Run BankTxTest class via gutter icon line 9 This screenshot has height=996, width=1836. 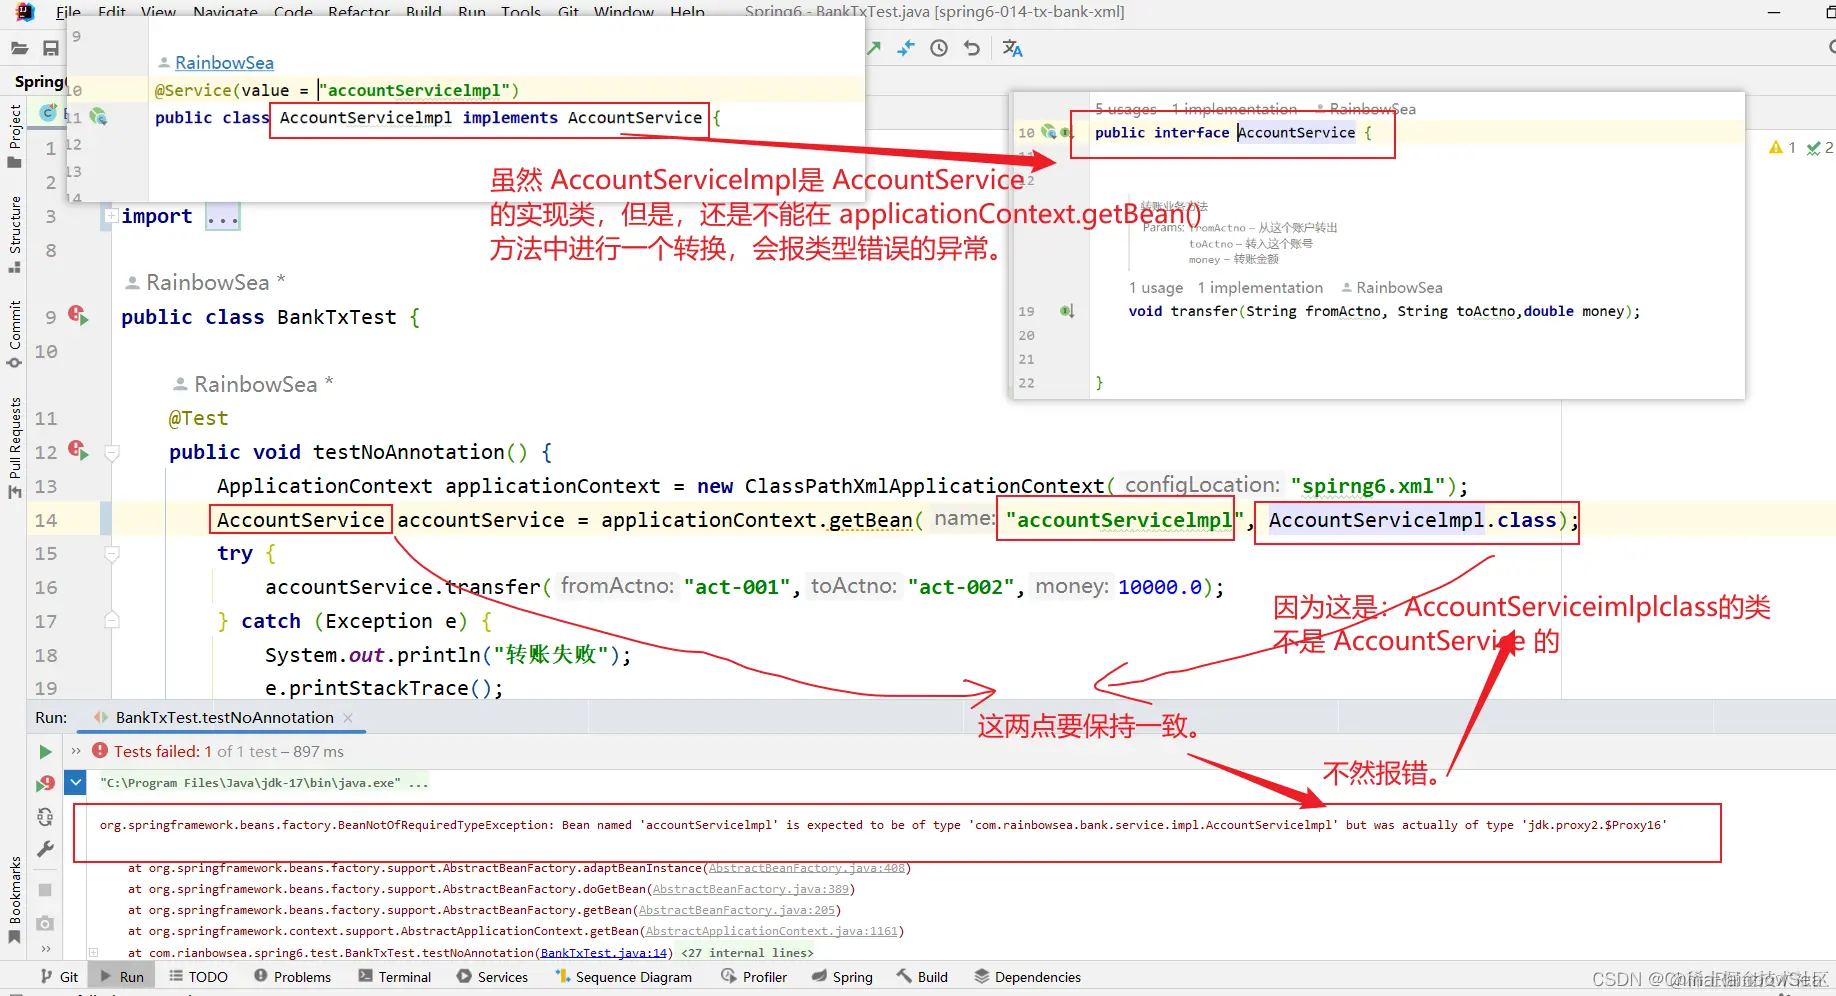tap(78, 316)
